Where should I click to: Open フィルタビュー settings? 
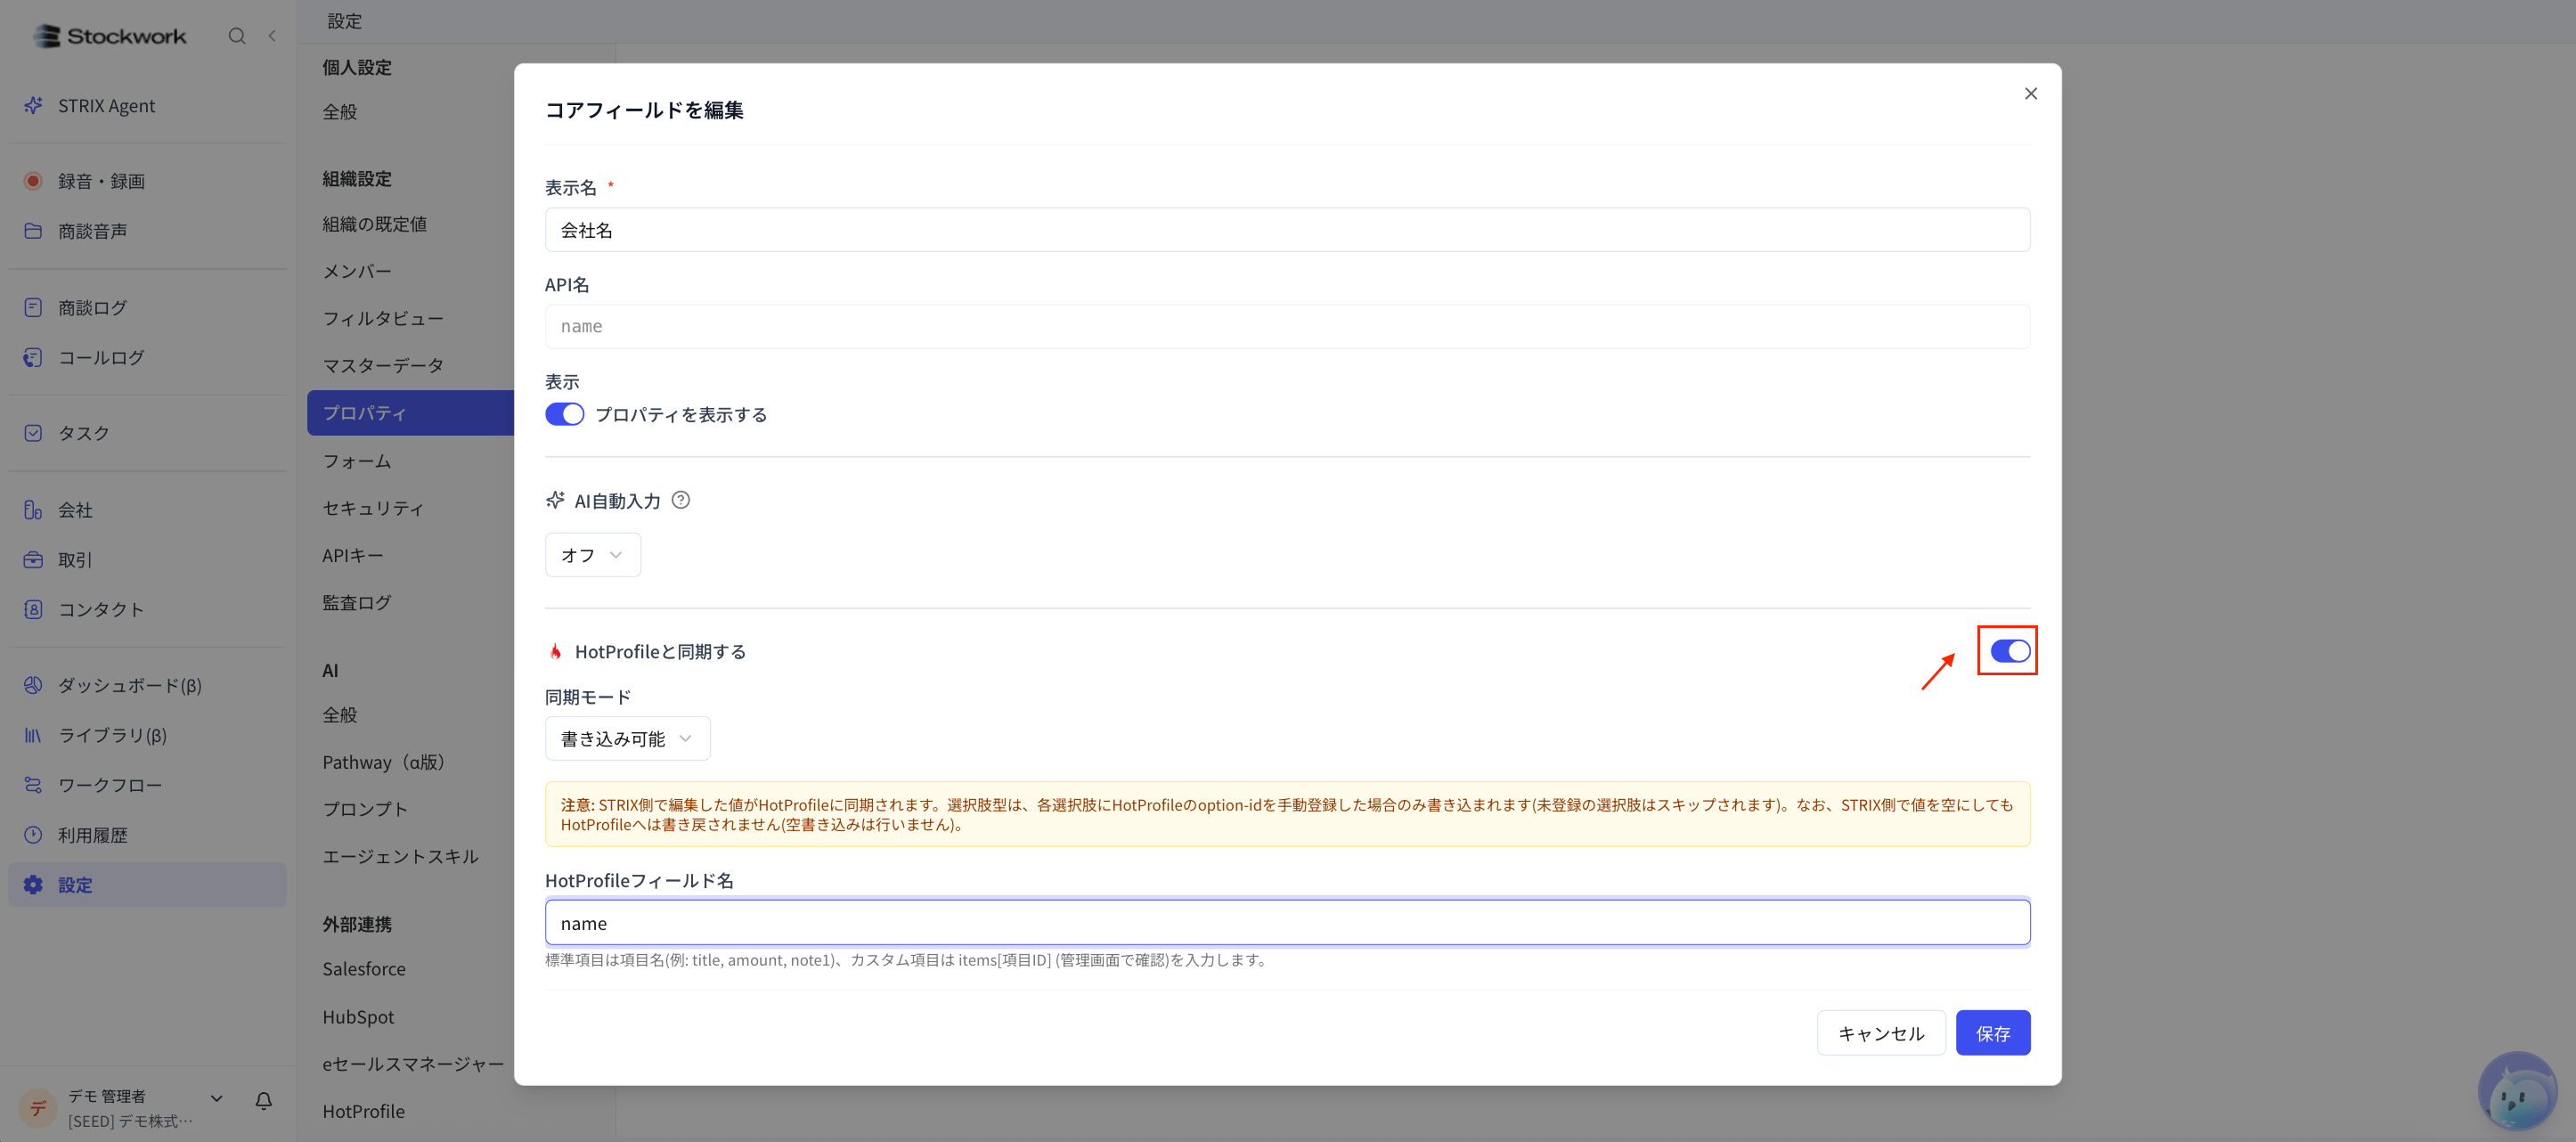pyautogui.click(x=383, y=318)
